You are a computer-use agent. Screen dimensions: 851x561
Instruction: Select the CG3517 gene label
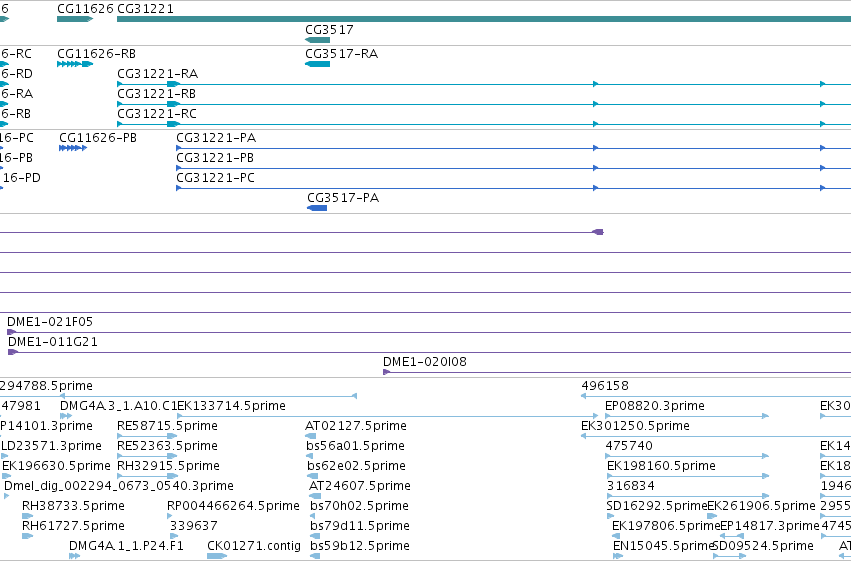tap(329, 30)
